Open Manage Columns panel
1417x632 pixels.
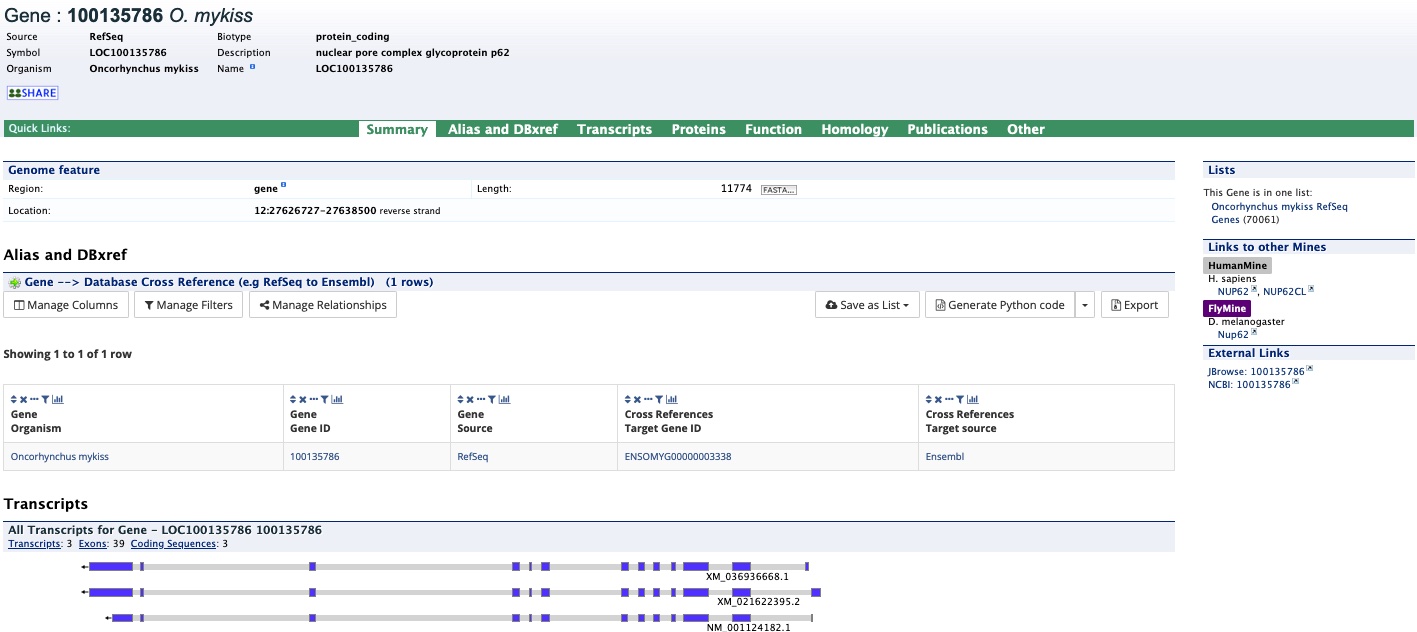click(66, 305)
